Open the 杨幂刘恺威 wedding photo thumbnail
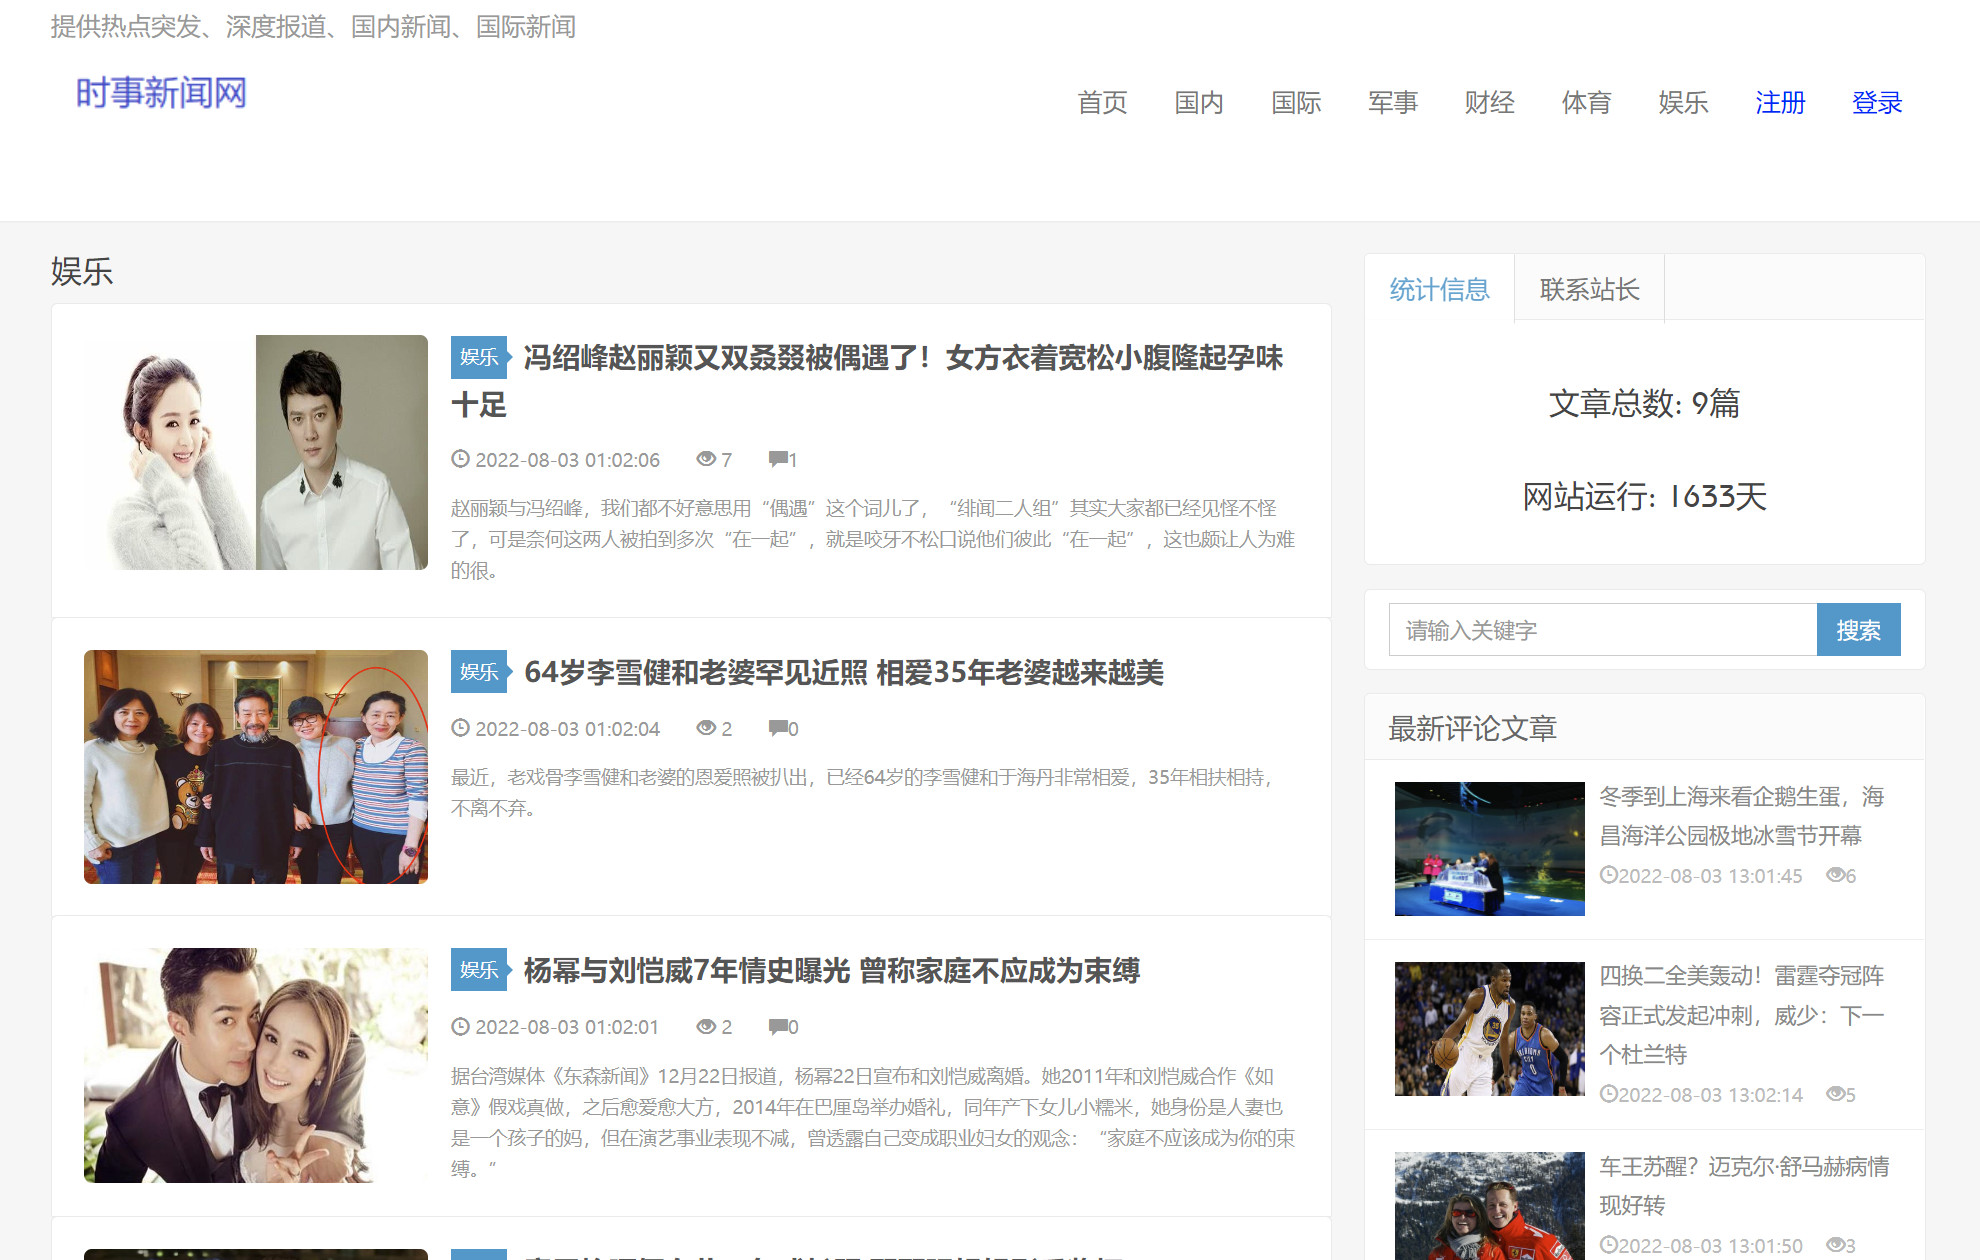1980x1260 pixels. 256,1065
